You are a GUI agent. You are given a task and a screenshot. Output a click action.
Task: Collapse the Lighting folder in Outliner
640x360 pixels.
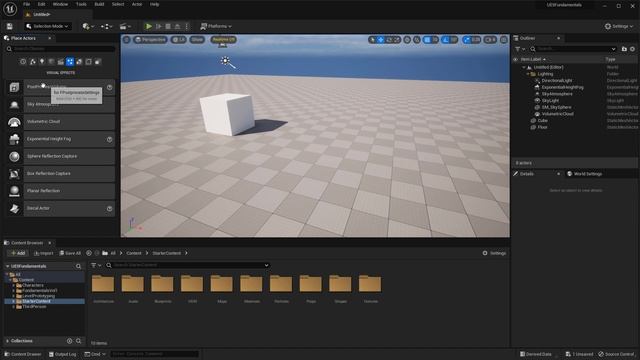tap(528, 74)
